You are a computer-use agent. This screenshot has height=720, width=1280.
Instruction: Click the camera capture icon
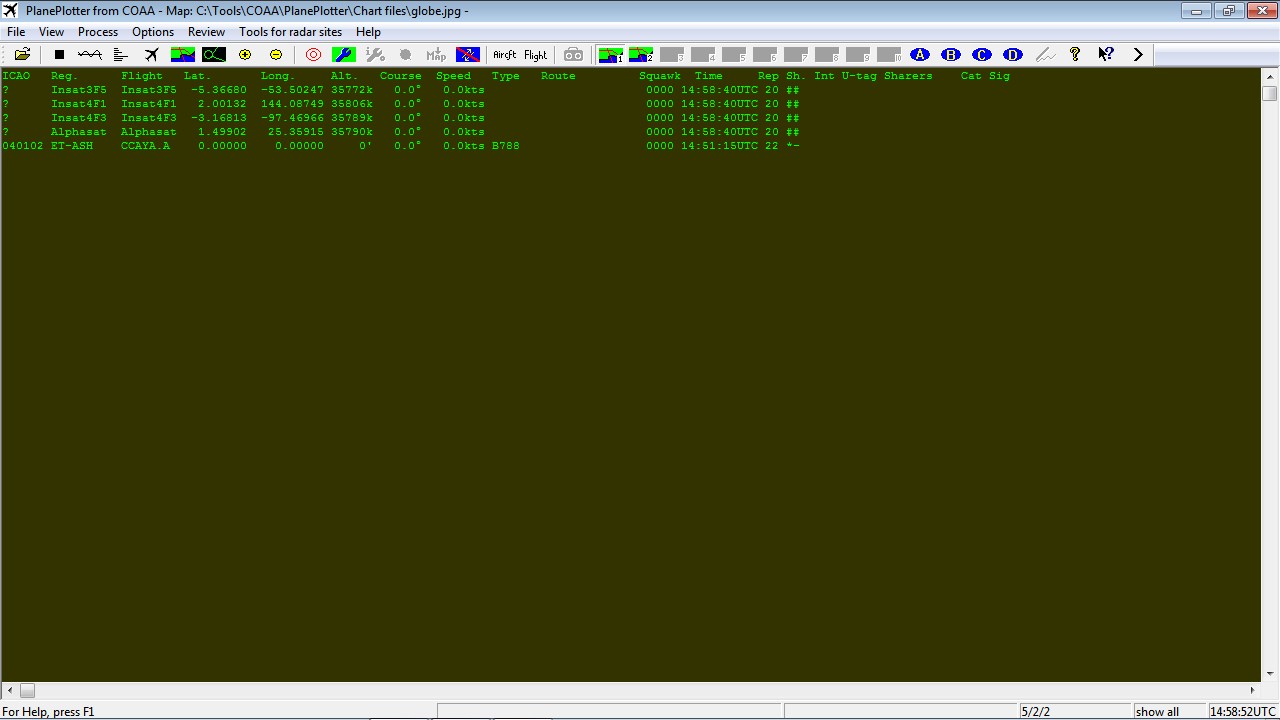pyautogui.click(x=572, y=55)
